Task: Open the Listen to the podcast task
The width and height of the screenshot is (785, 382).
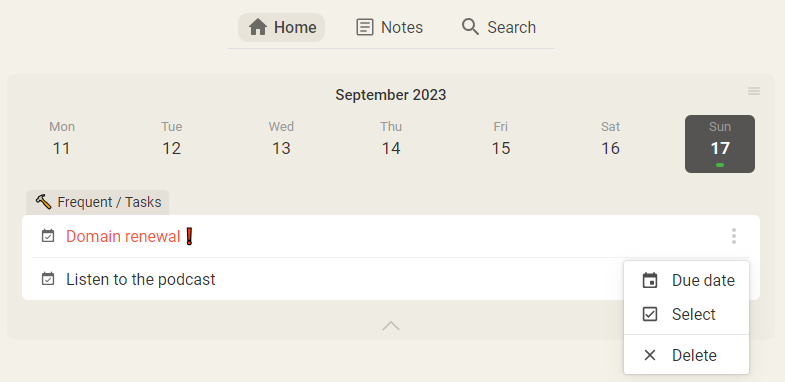Action: click(141, 279)
